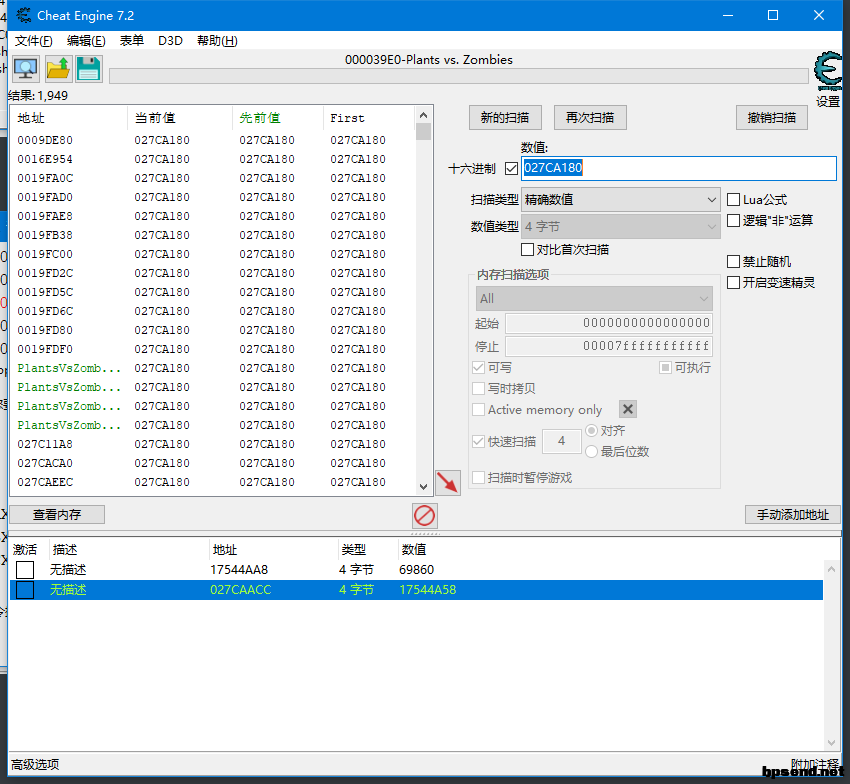Add selected addresses with red arrow
Viewport: 850px width, 784px height.
[x=448, y=483]
